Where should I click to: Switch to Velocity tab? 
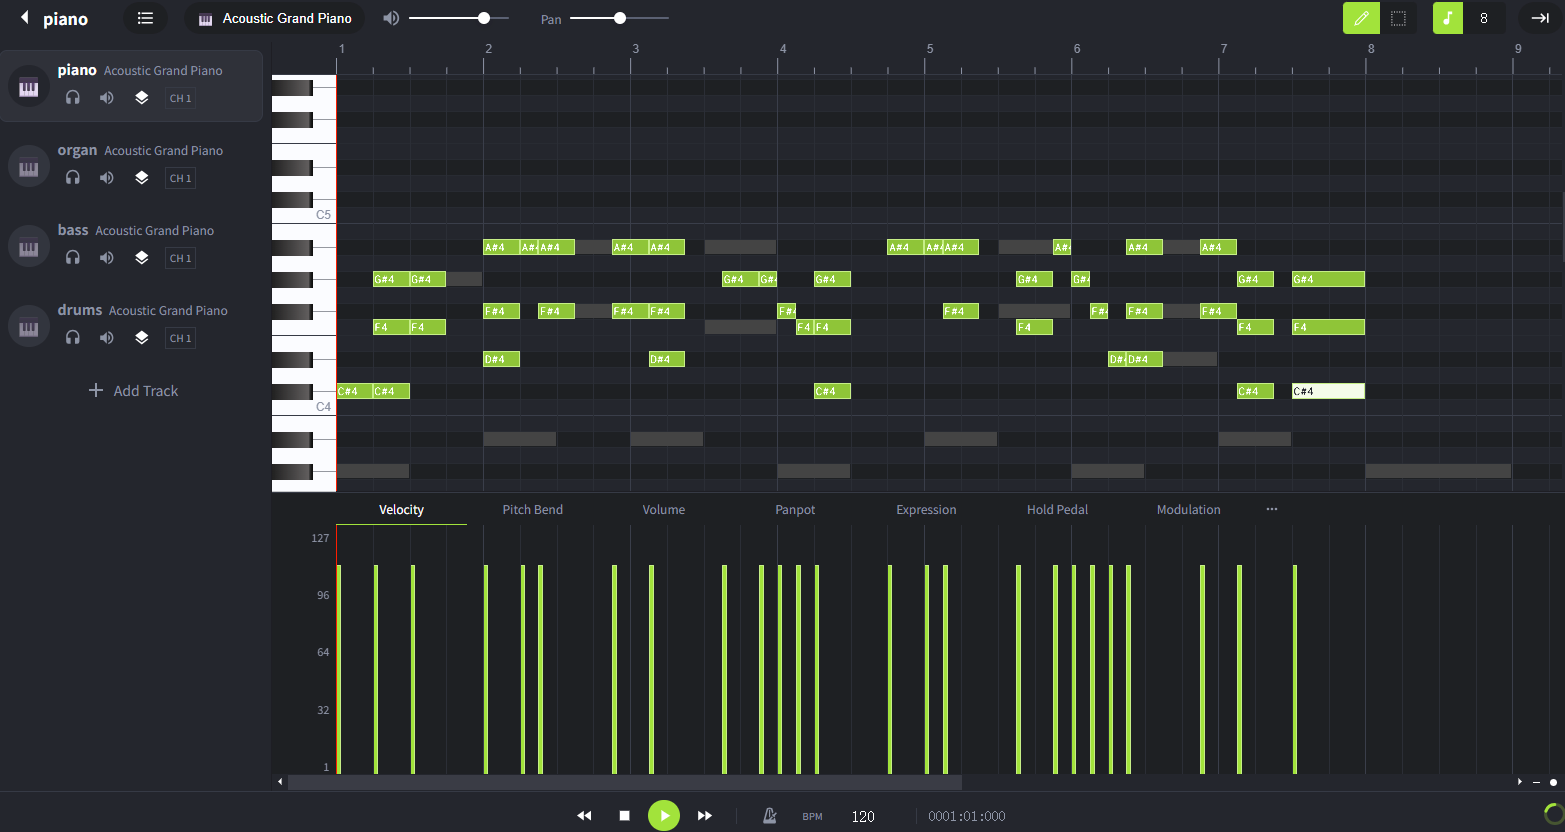(401, 510)
